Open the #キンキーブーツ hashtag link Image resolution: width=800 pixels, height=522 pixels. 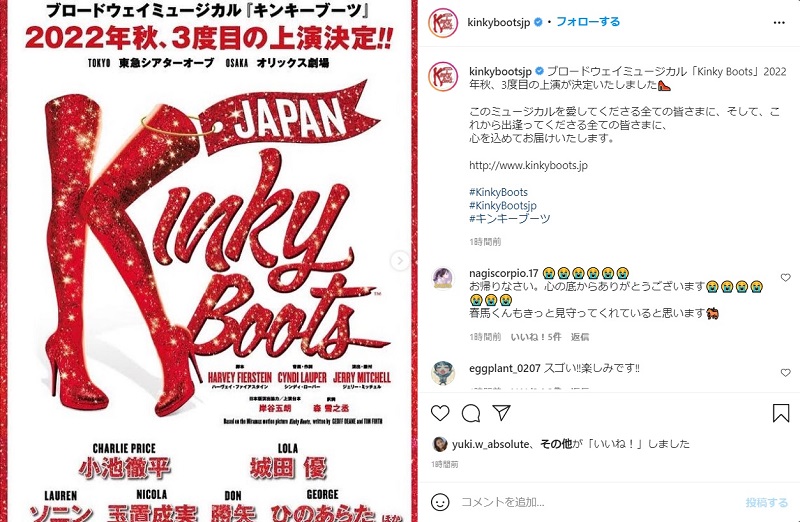pyautogui.click(x=510, y=218)
